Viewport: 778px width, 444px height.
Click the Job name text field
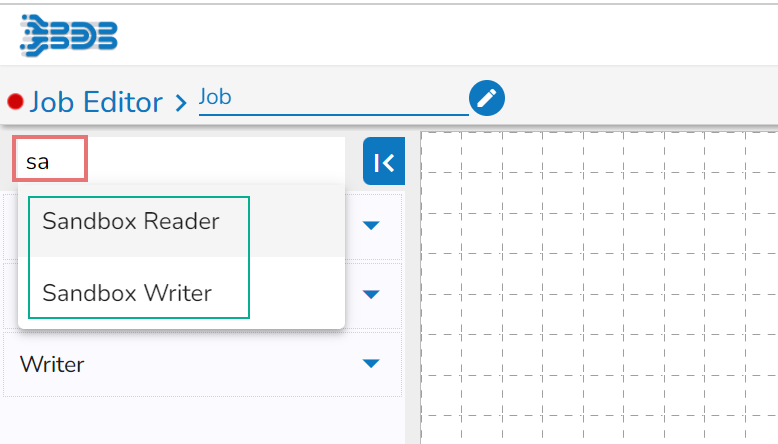pyautogui.click(x=332, y=97)
